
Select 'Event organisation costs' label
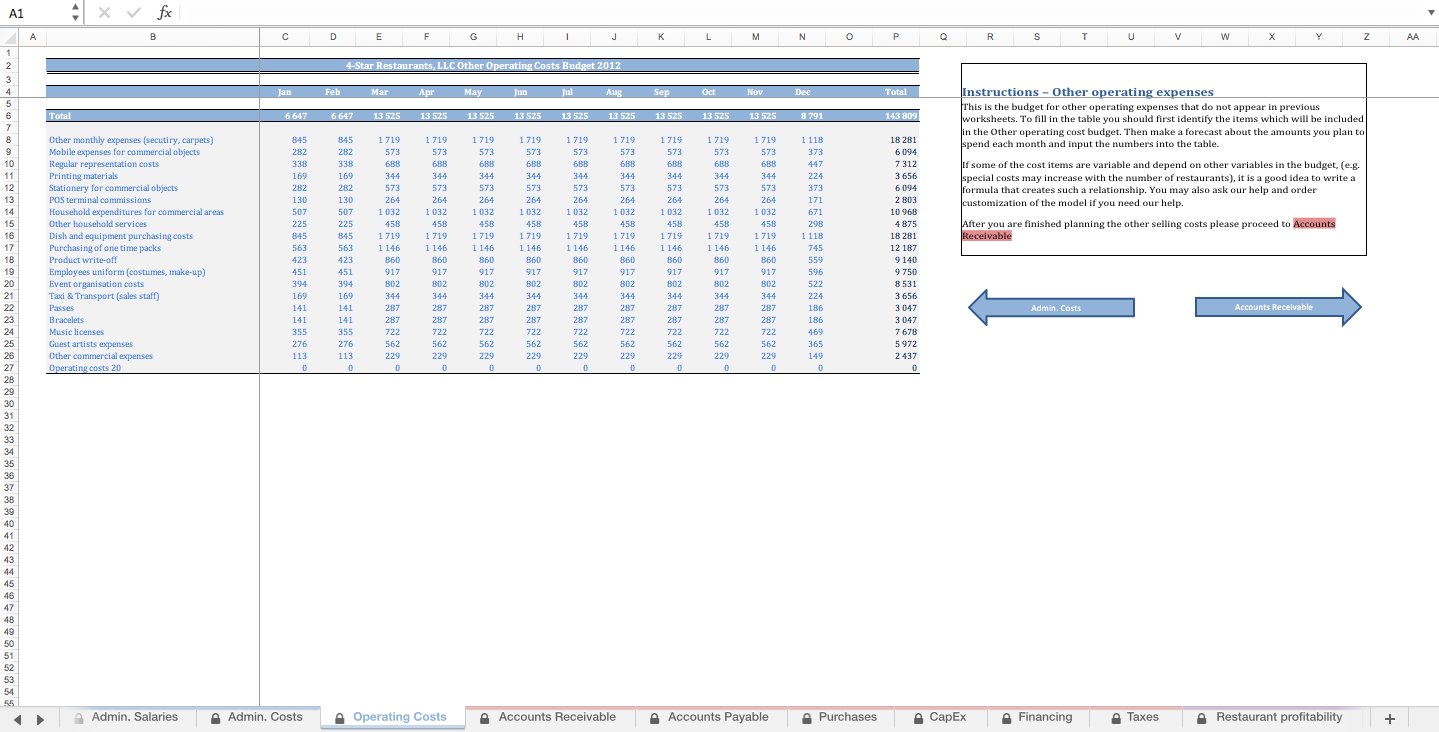pos(96,284)
